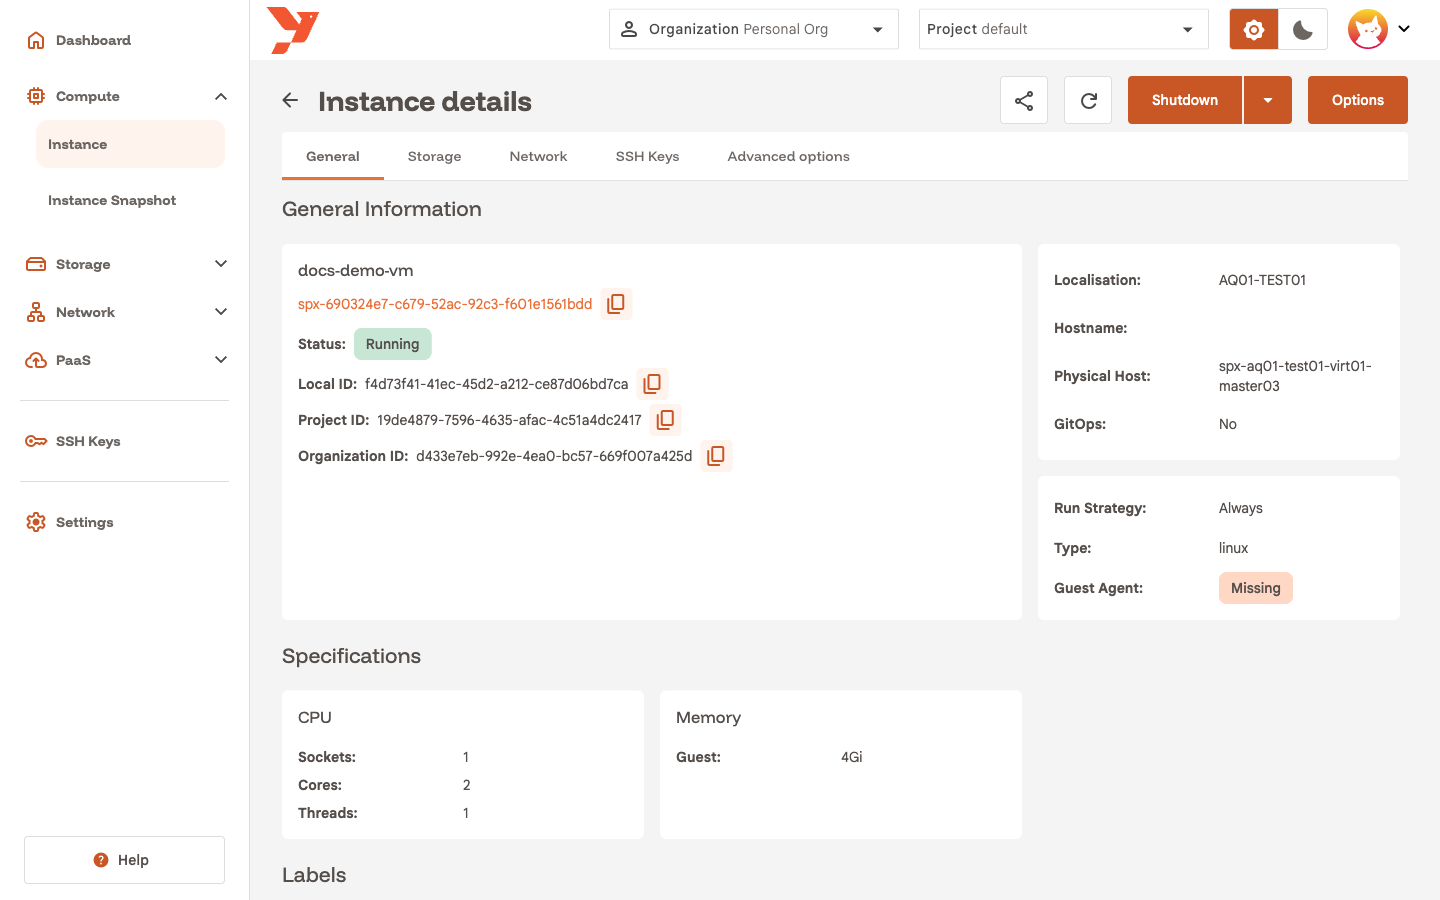This screenshot has height=900, width=1440.
Task: Collapse the Compute sidebar section
Action: pos(221,96)
